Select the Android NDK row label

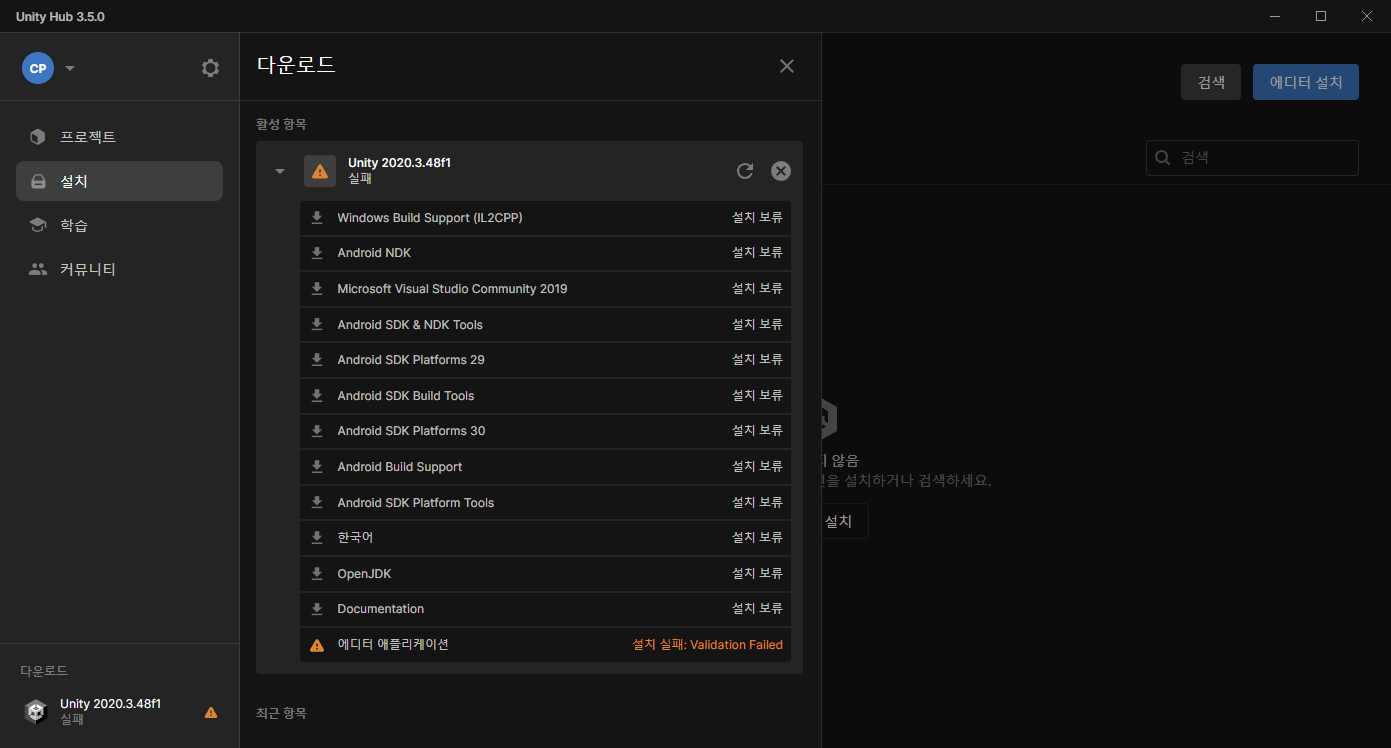[x=374, y=253]
